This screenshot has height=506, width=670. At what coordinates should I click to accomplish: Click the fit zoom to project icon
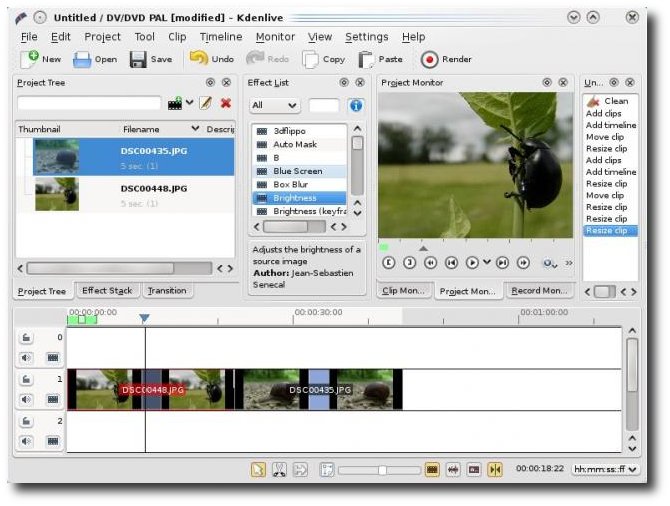coord(327,470)
